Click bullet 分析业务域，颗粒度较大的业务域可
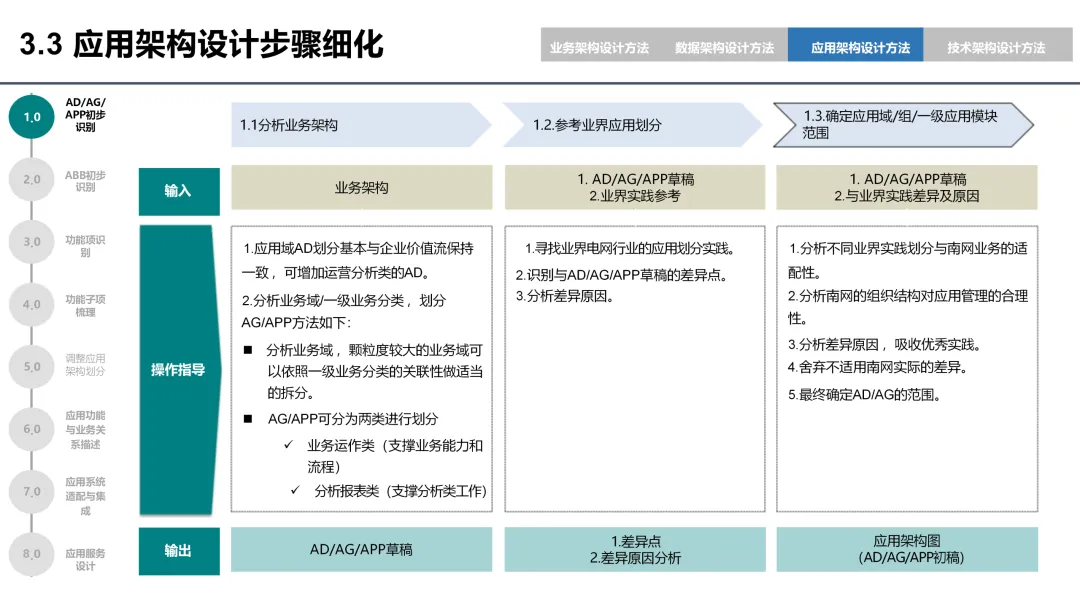Screen dimensions: 1080x608 375,350
